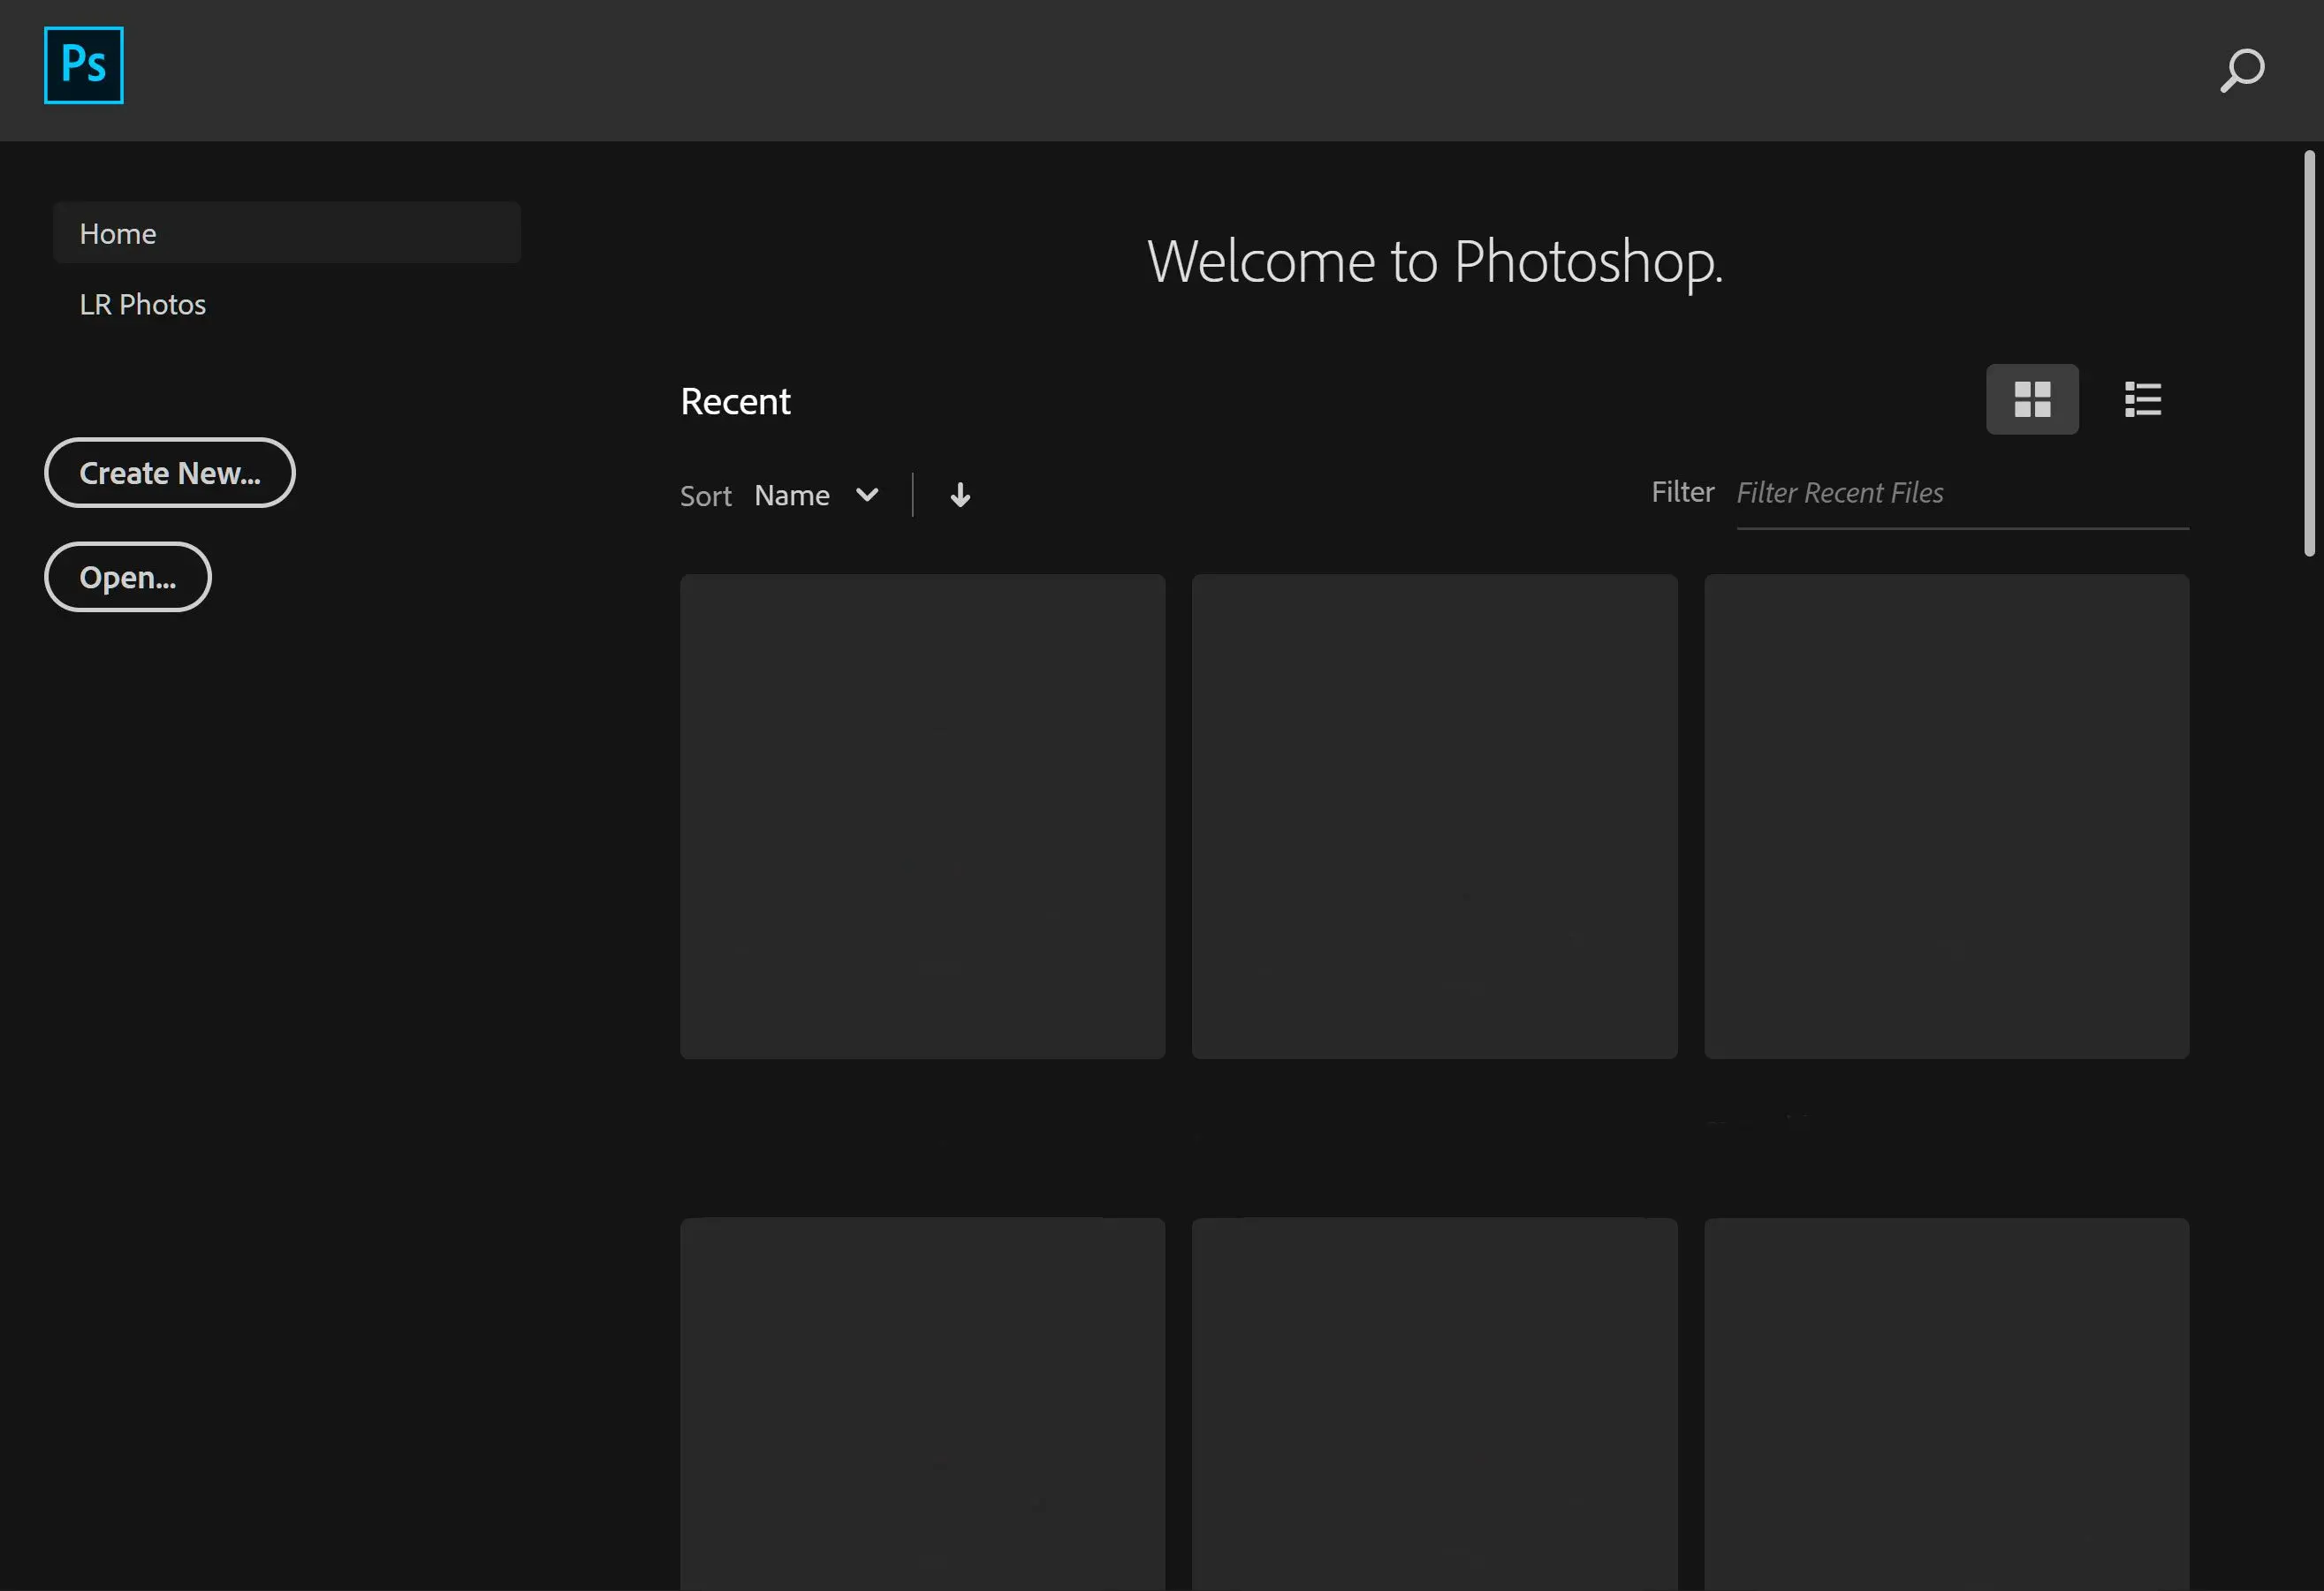Click Create New... button
This screenshot has width=2324, height=1591.
(170, 472)
